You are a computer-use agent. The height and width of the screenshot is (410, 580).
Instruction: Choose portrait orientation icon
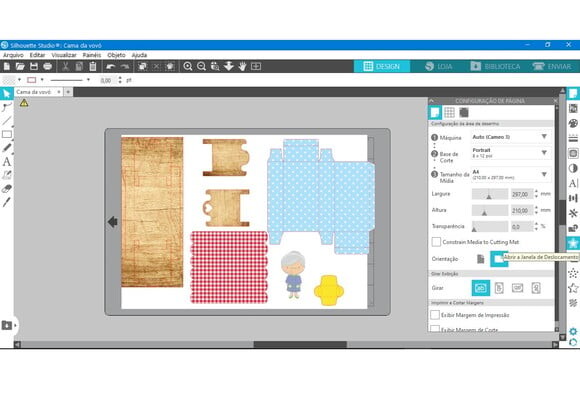coord(480,259)
